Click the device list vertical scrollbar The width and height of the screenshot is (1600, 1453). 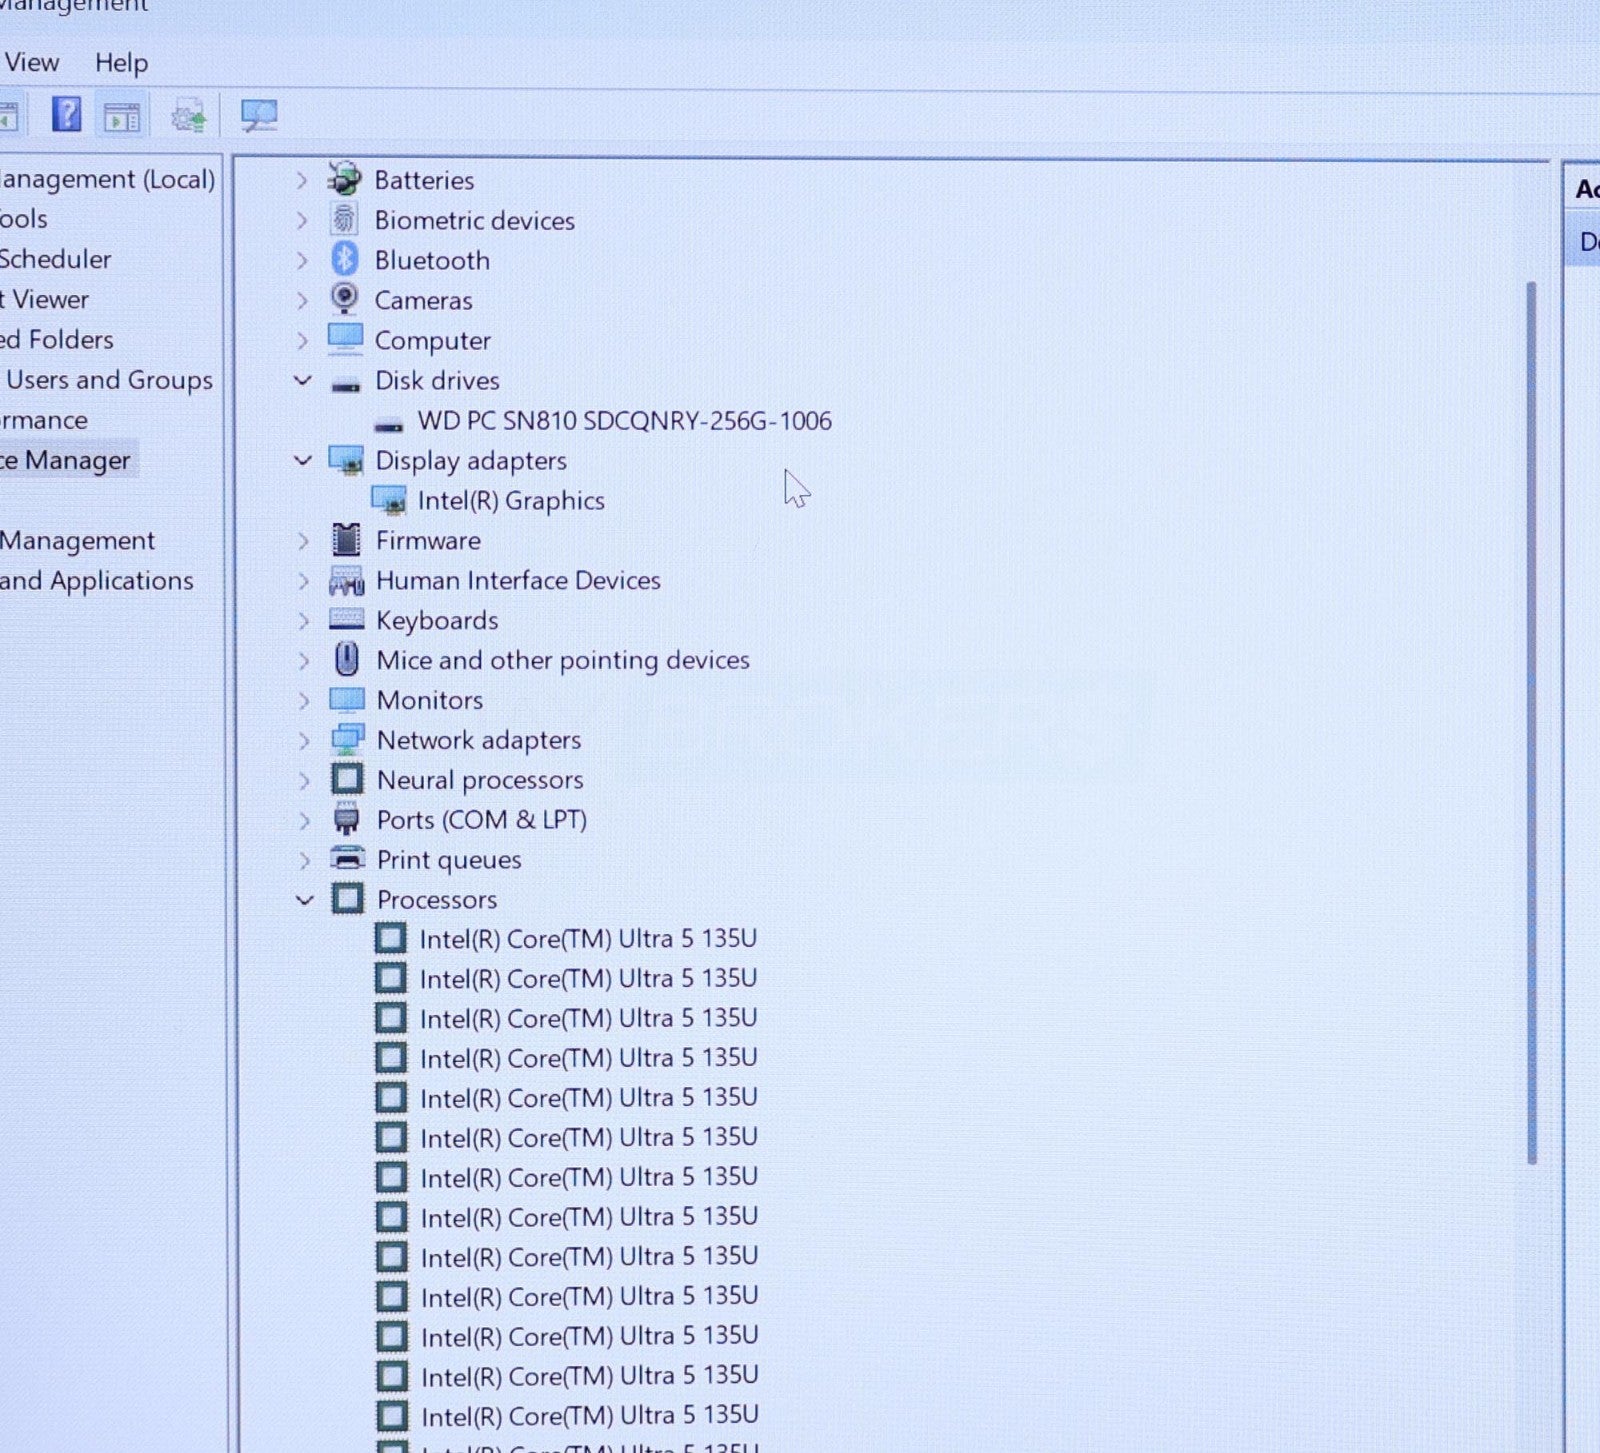(x=1531, y=720)
